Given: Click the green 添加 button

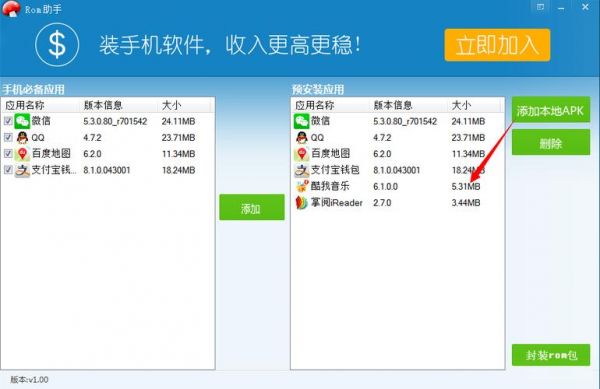Looking at the screenshot, I should (252, 207).
